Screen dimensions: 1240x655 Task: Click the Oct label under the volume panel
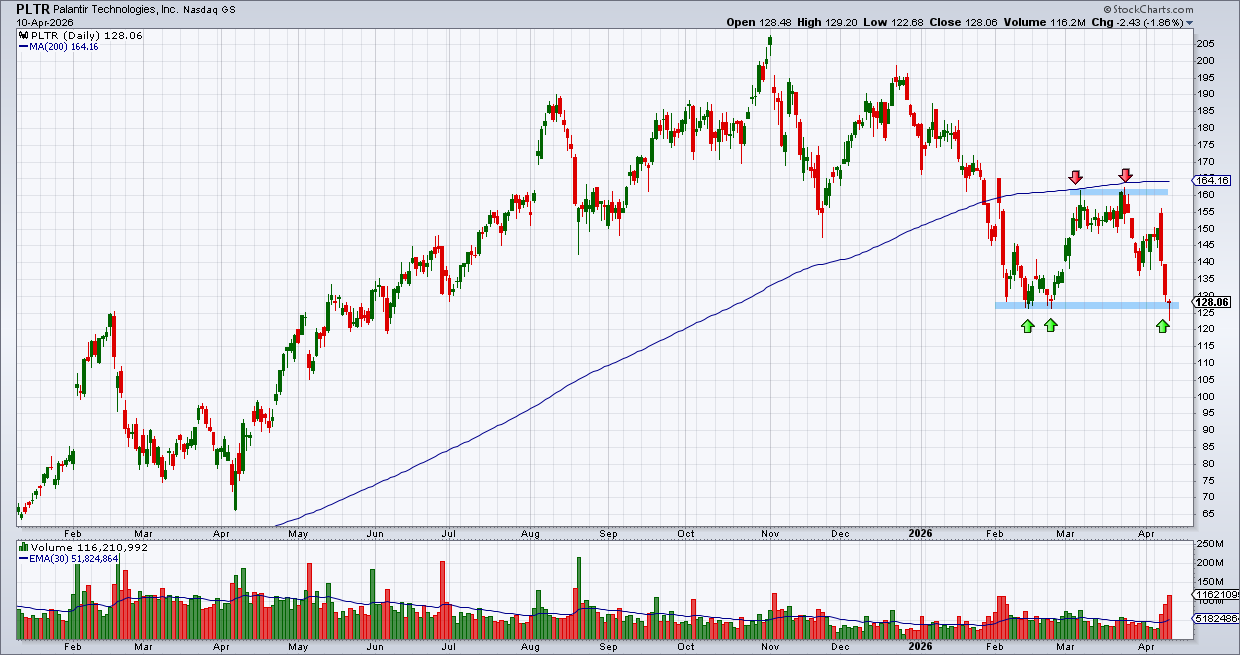[x=687, y=648]
